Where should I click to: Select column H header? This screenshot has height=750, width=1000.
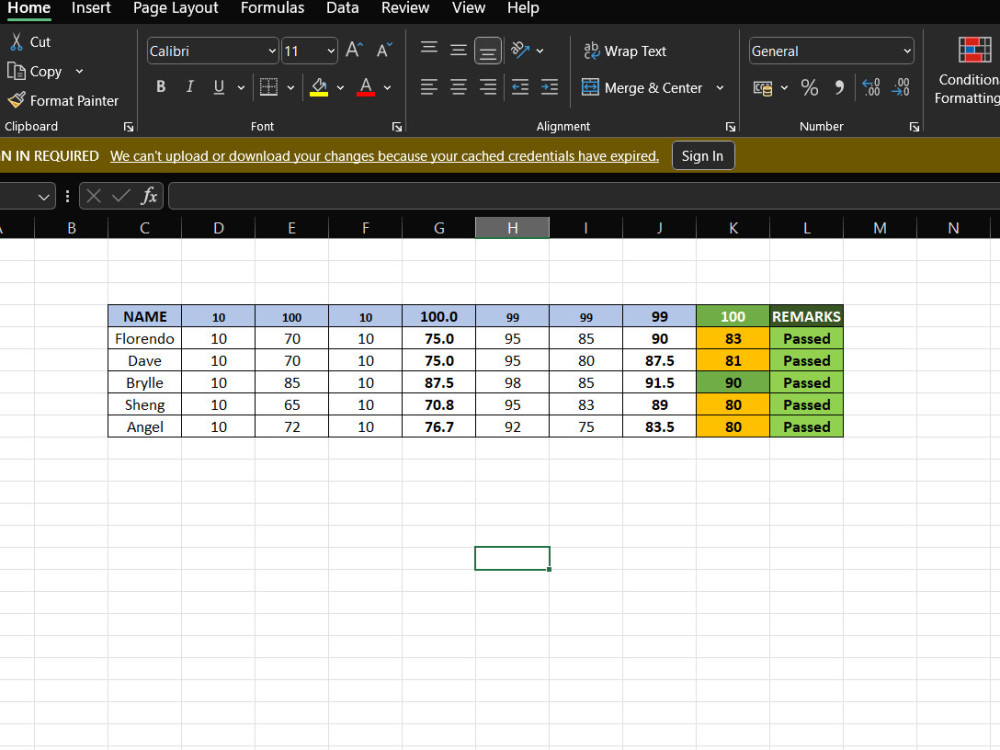point(512,228)
